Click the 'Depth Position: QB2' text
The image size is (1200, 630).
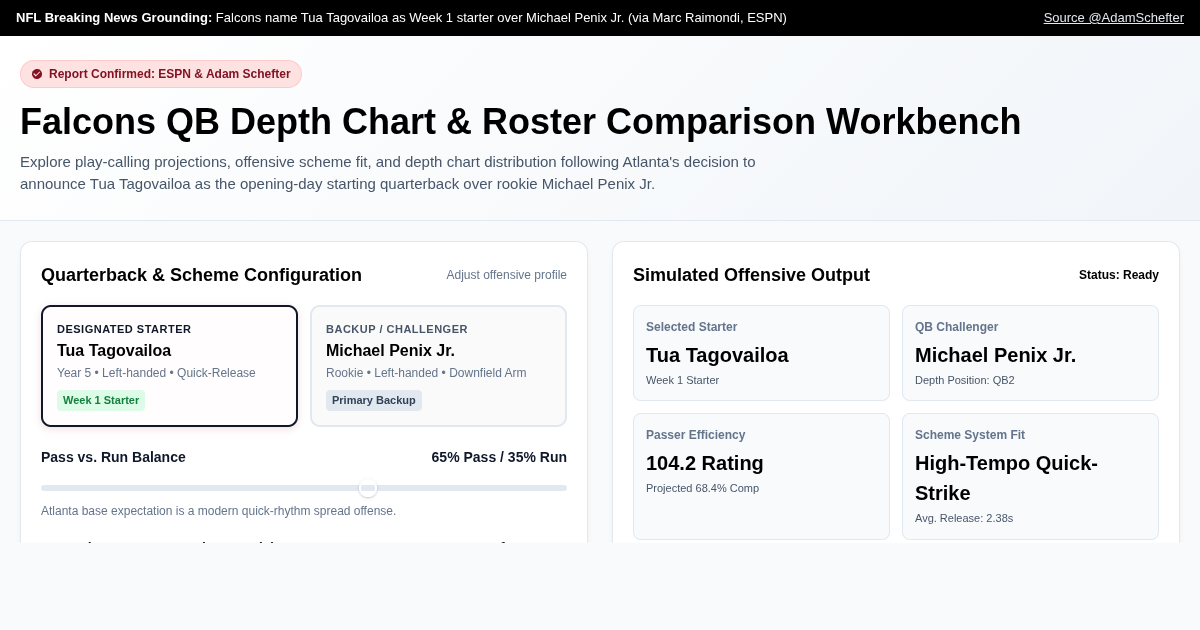click(965, 380)
